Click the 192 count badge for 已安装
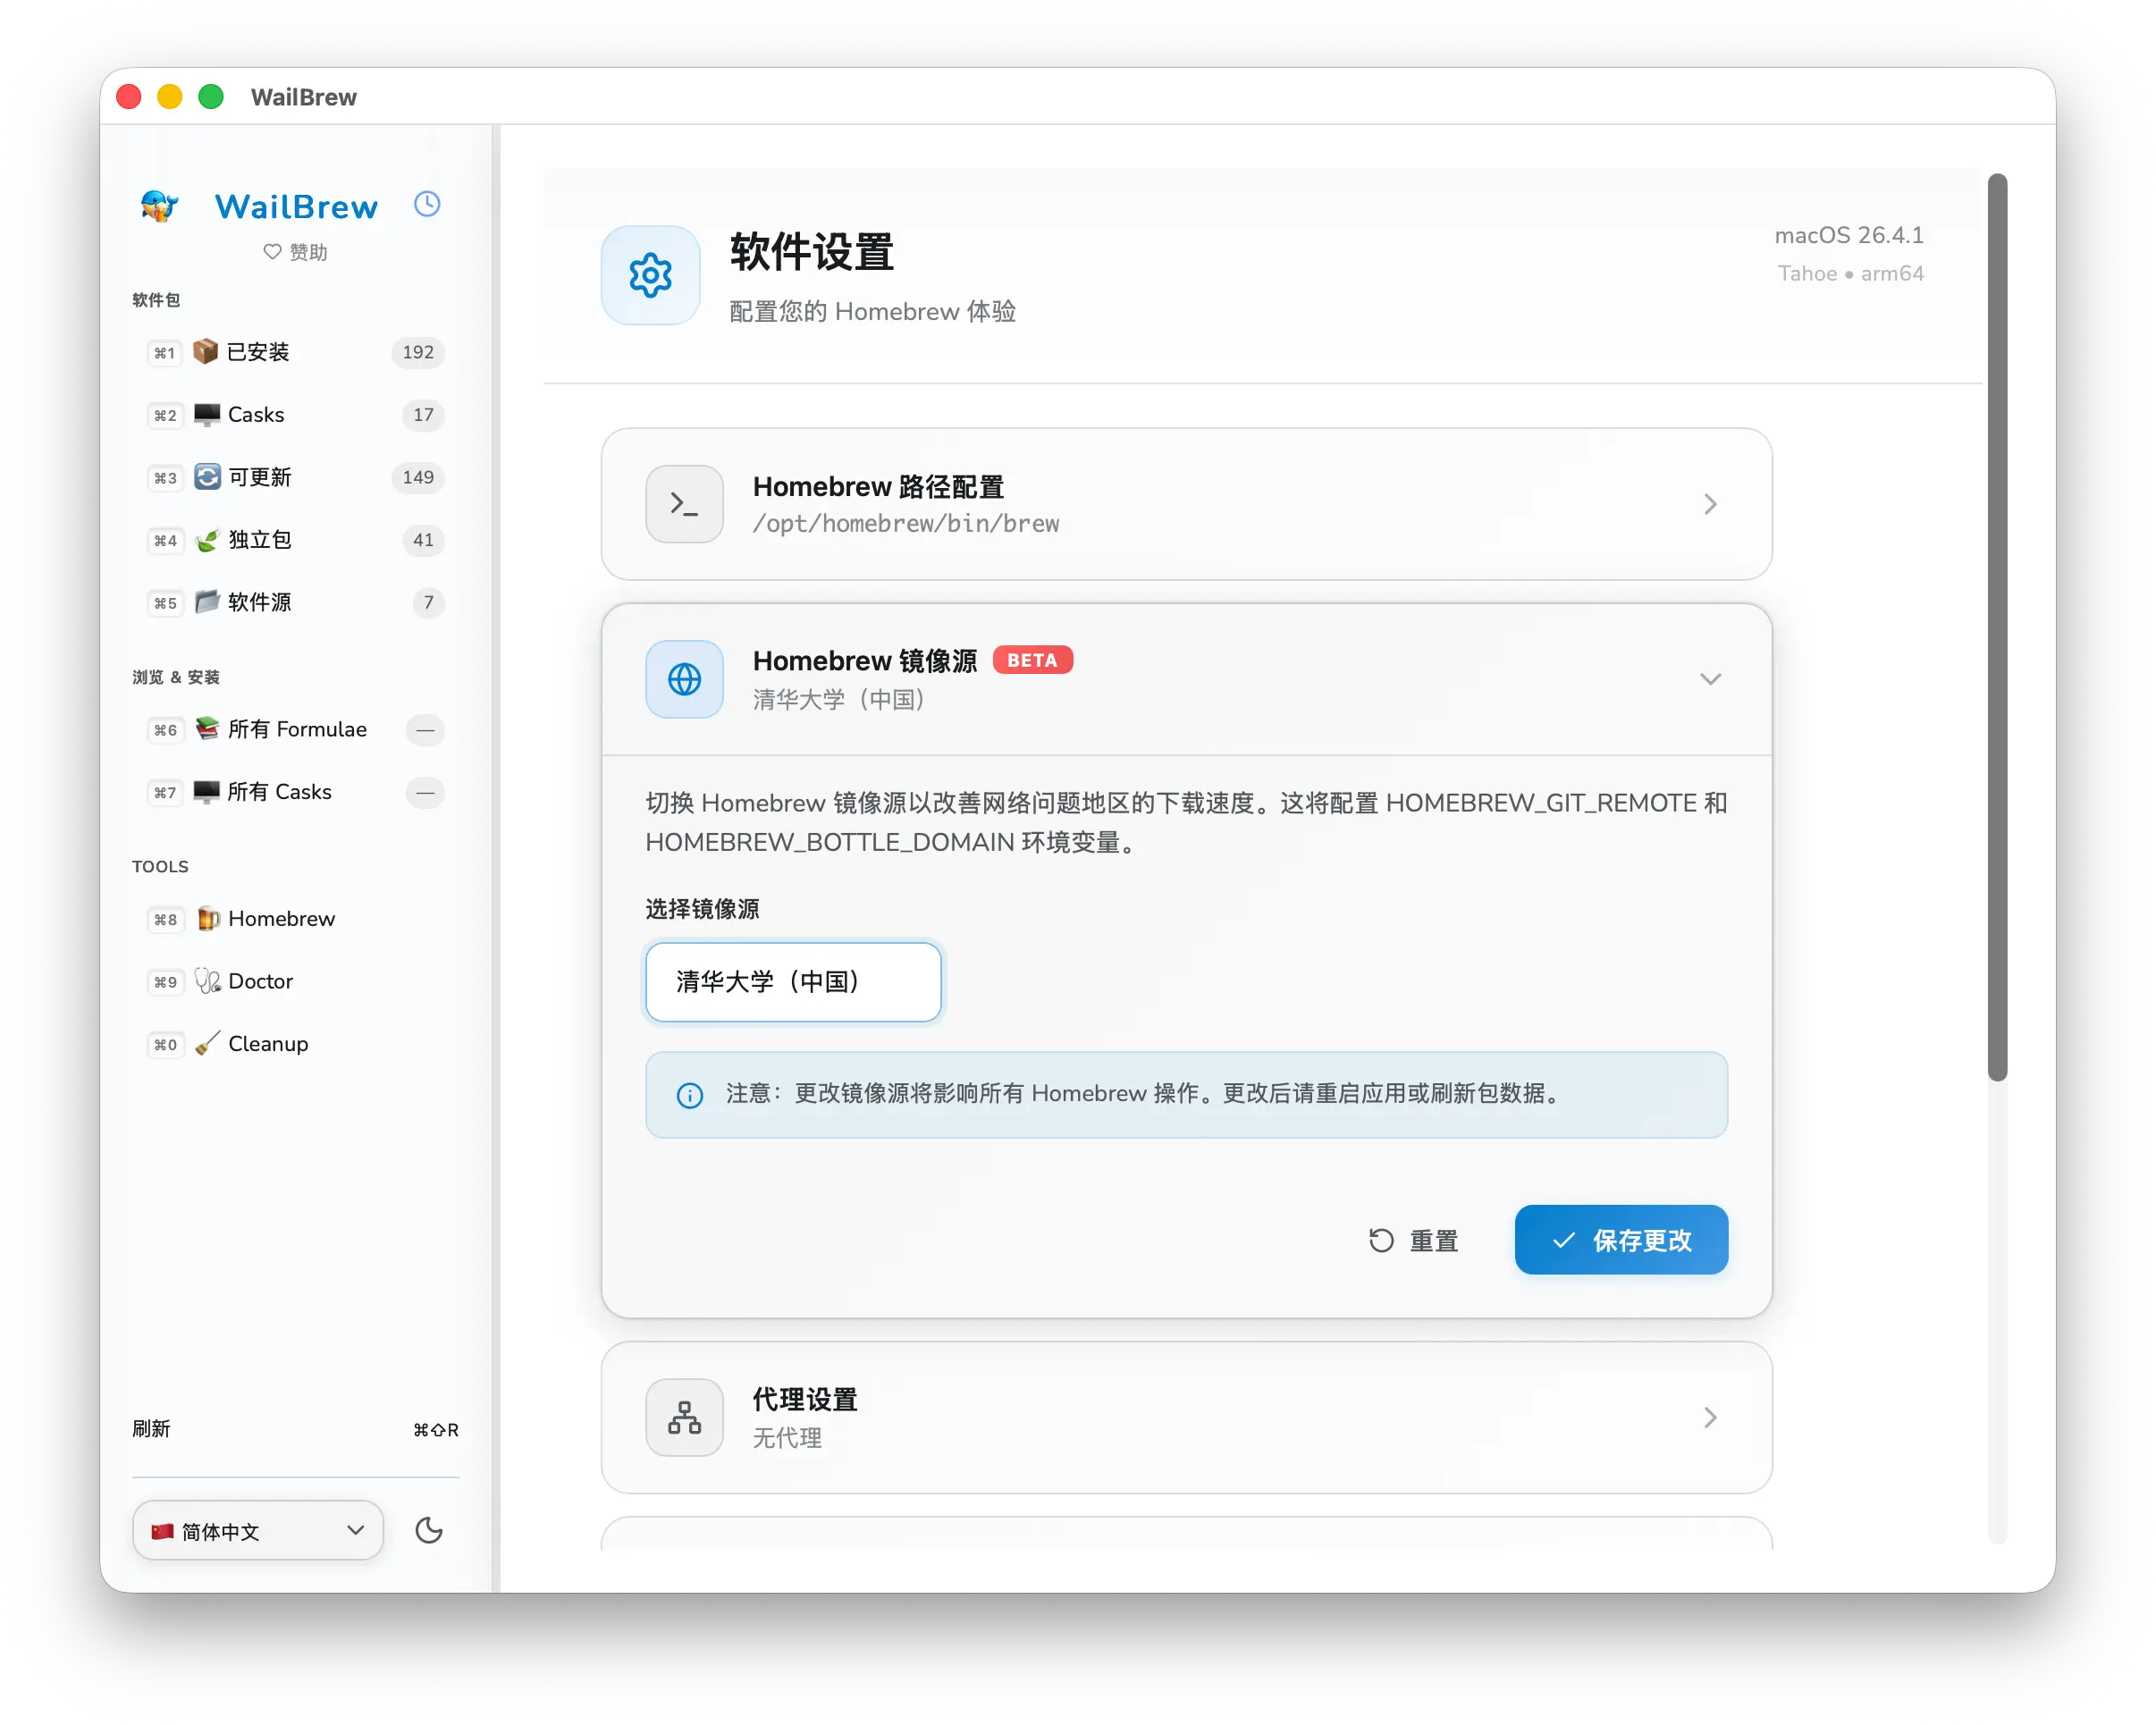 418,352
